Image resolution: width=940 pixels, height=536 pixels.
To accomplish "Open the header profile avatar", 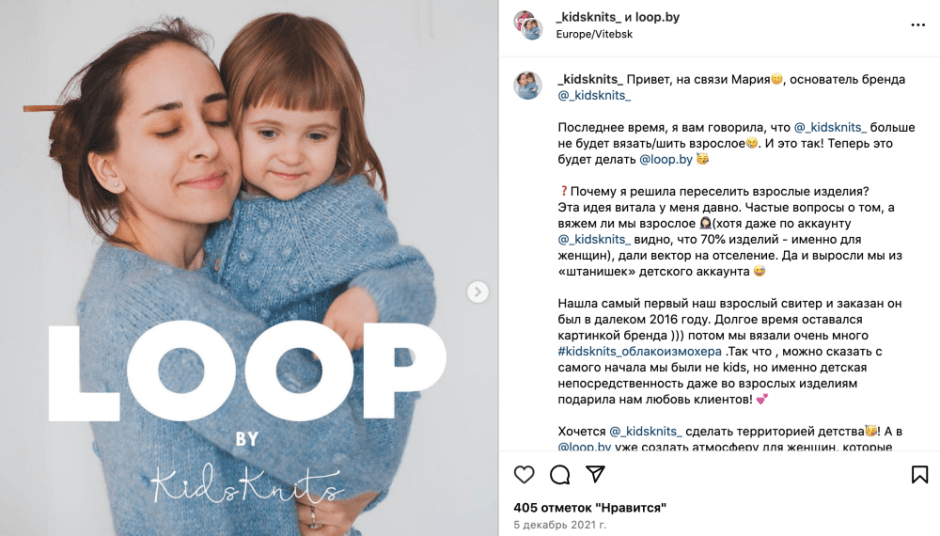I will point(527,25).
